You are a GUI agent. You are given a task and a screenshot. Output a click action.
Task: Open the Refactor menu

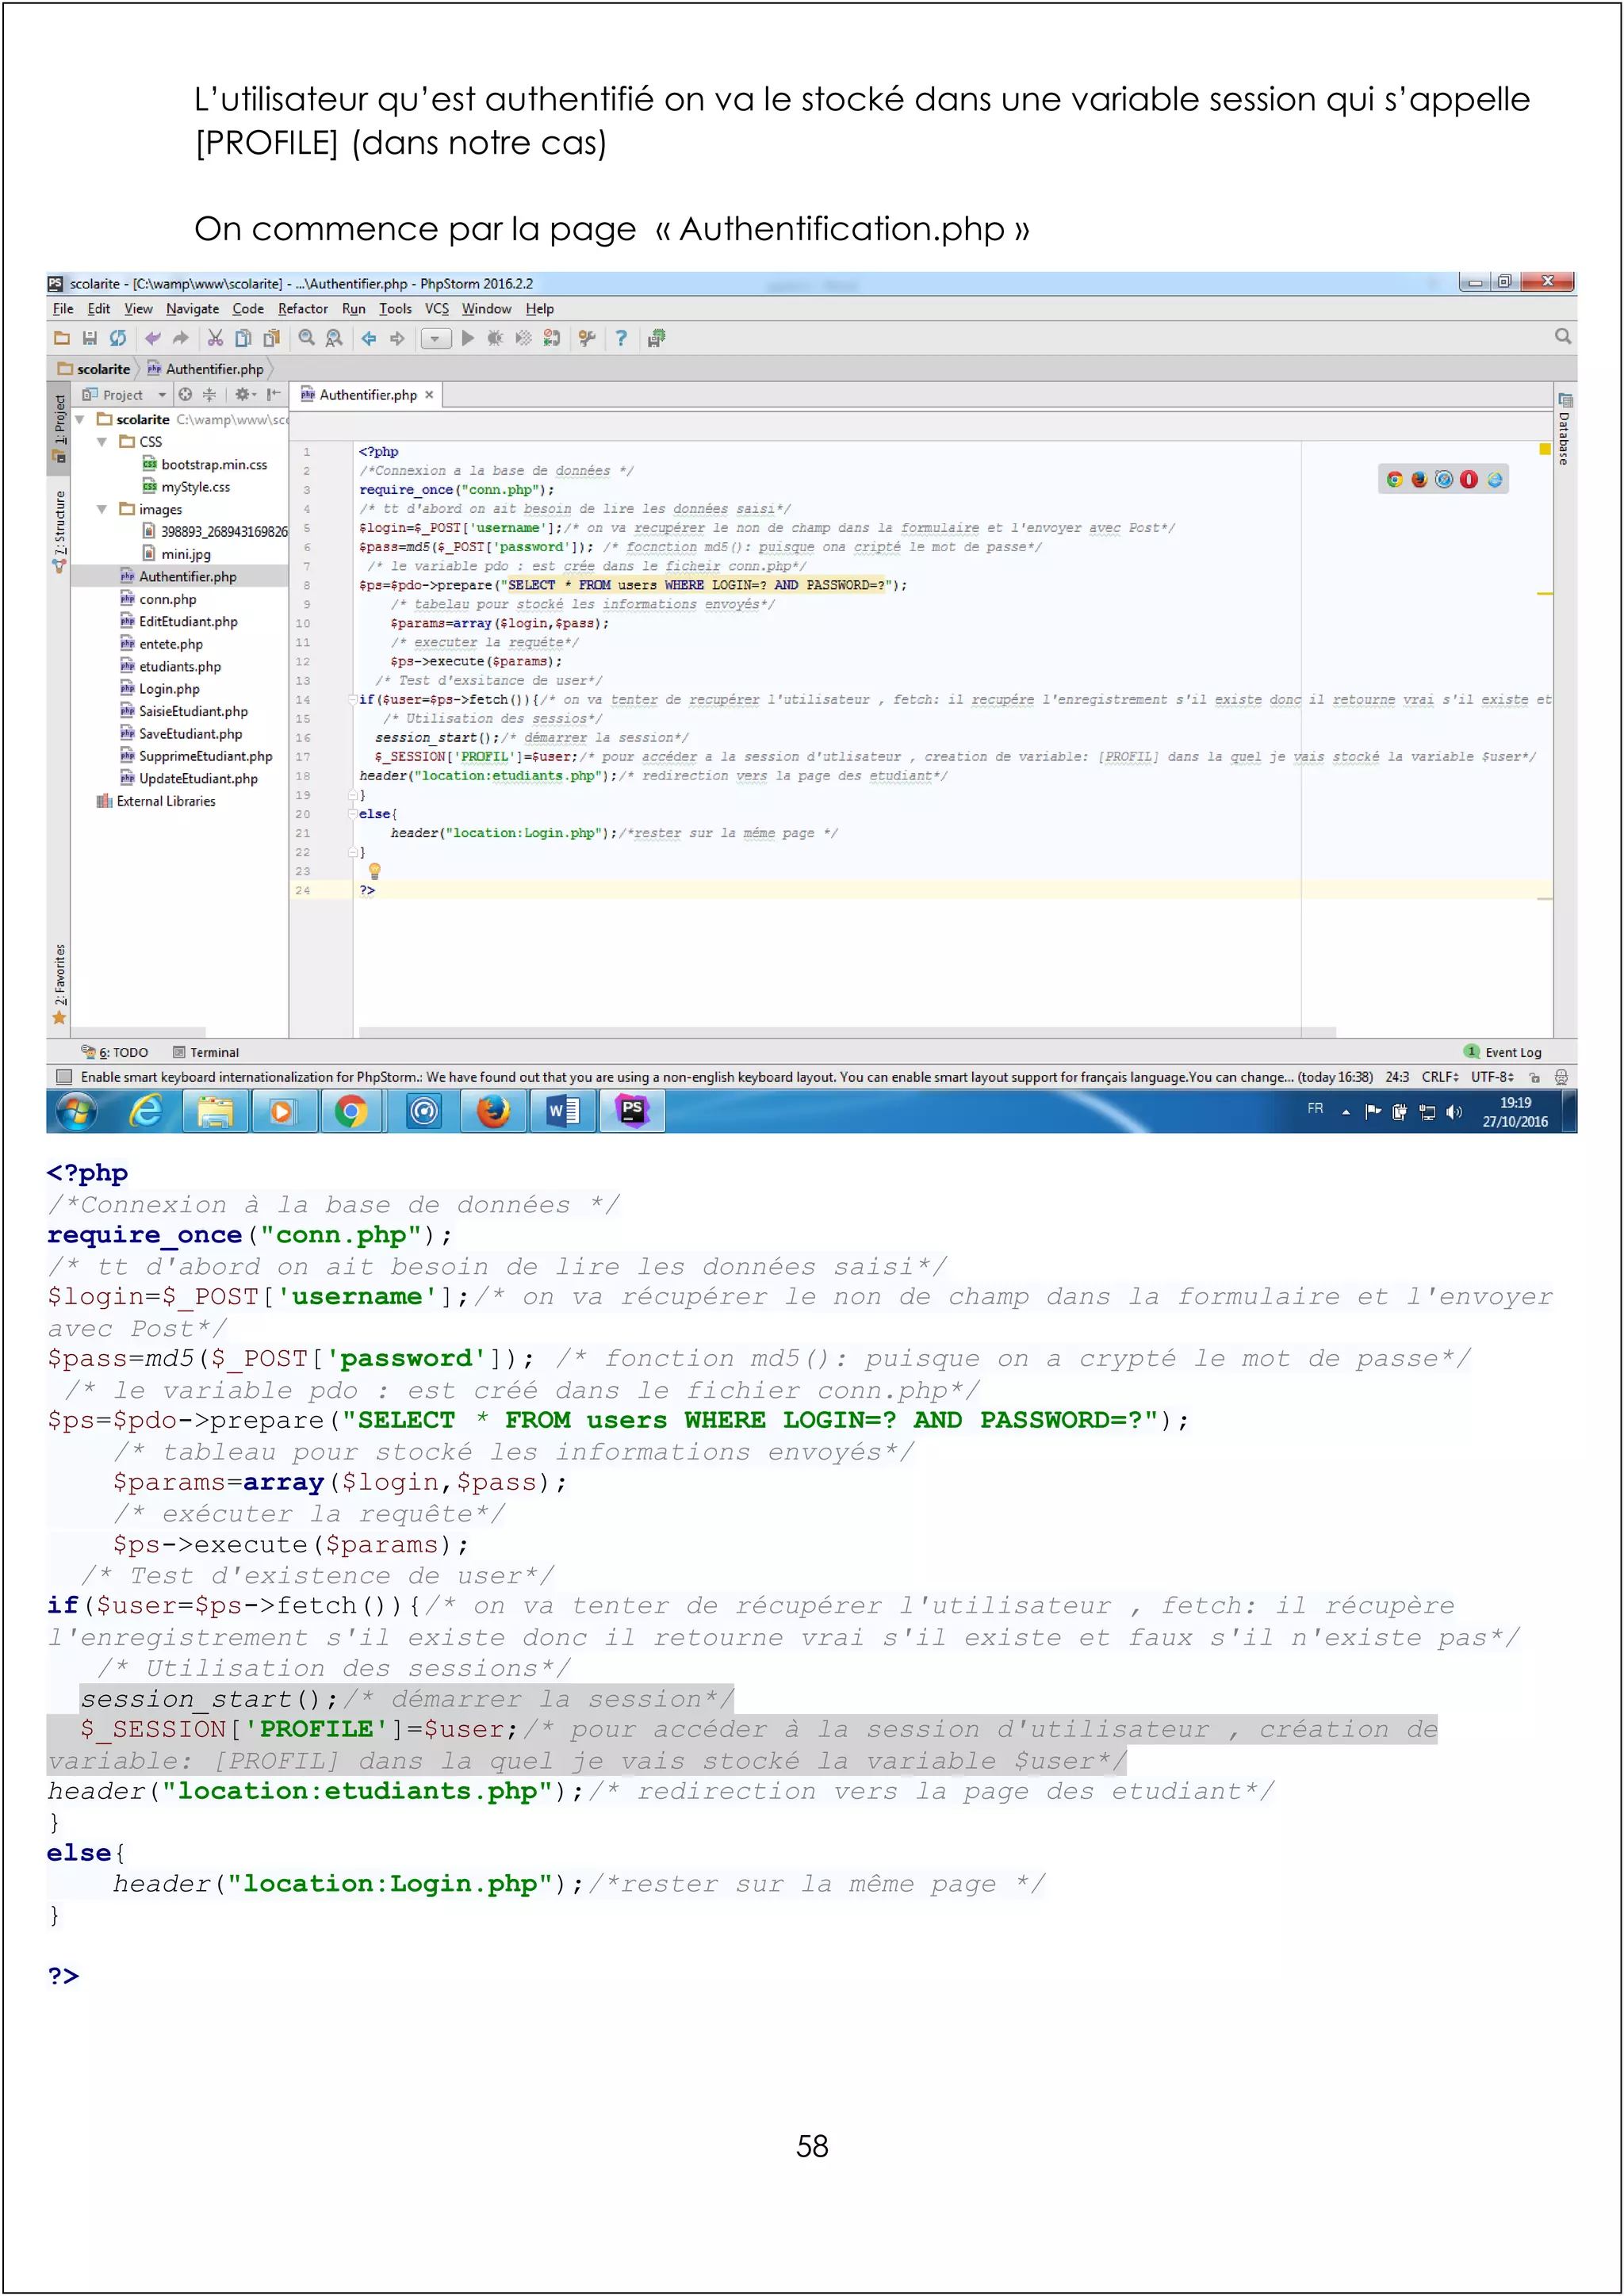[302, 309]
